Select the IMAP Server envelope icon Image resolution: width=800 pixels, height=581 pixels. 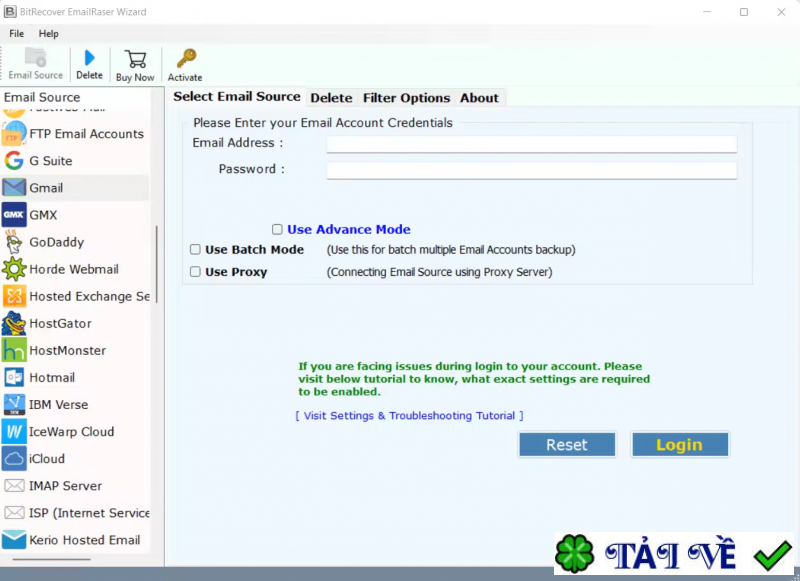pos(14,486)
